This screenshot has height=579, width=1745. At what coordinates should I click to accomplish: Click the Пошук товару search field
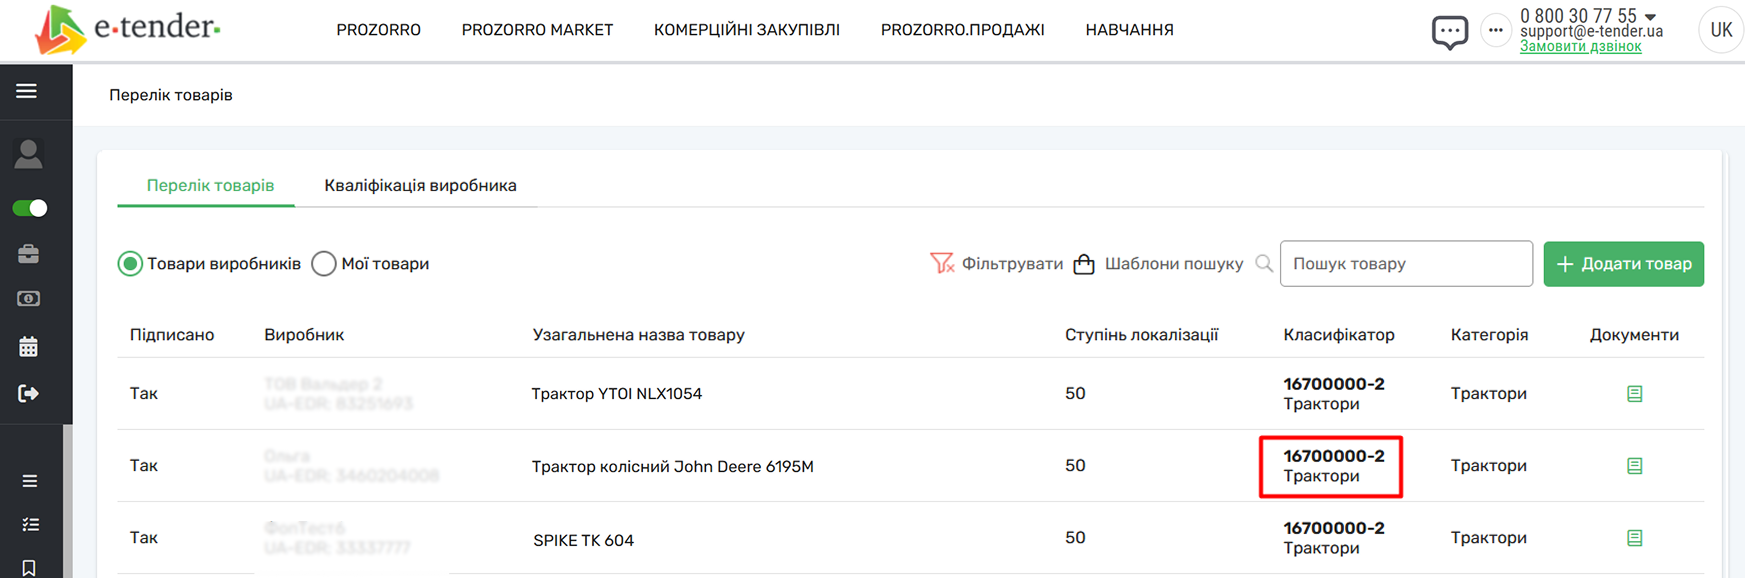tap(1405, 264)
